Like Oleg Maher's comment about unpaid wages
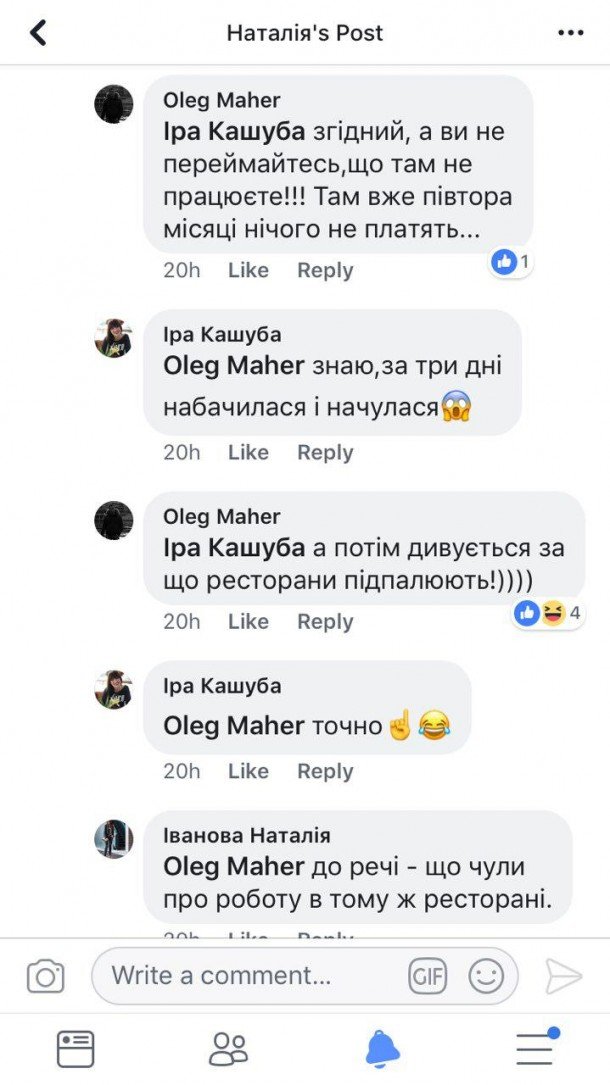 click(248, 270)
